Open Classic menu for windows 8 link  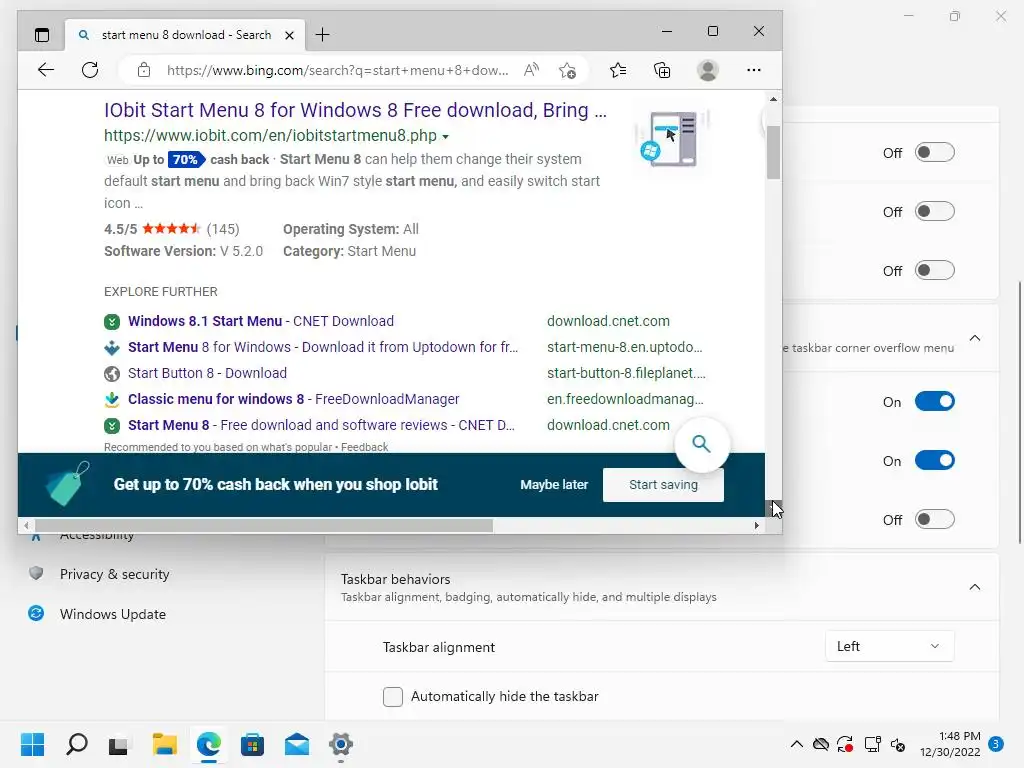293,399
